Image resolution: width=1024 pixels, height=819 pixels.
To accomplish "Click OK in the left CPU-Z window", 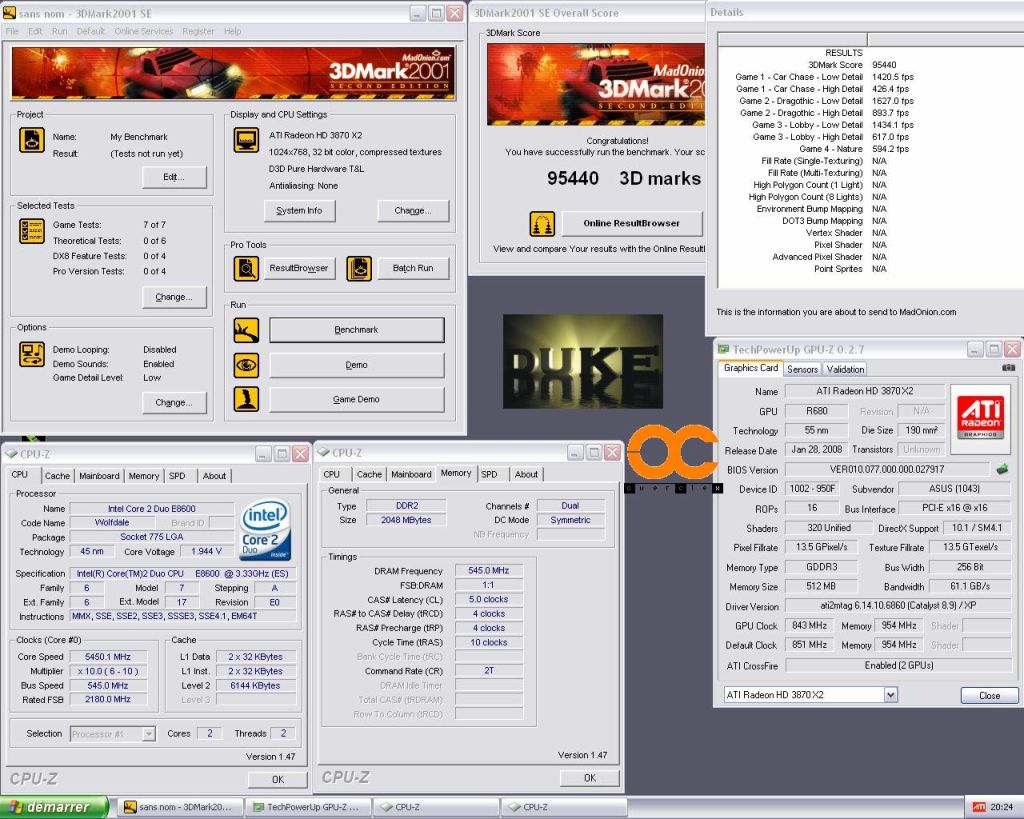I will click(x=278, y=779).
